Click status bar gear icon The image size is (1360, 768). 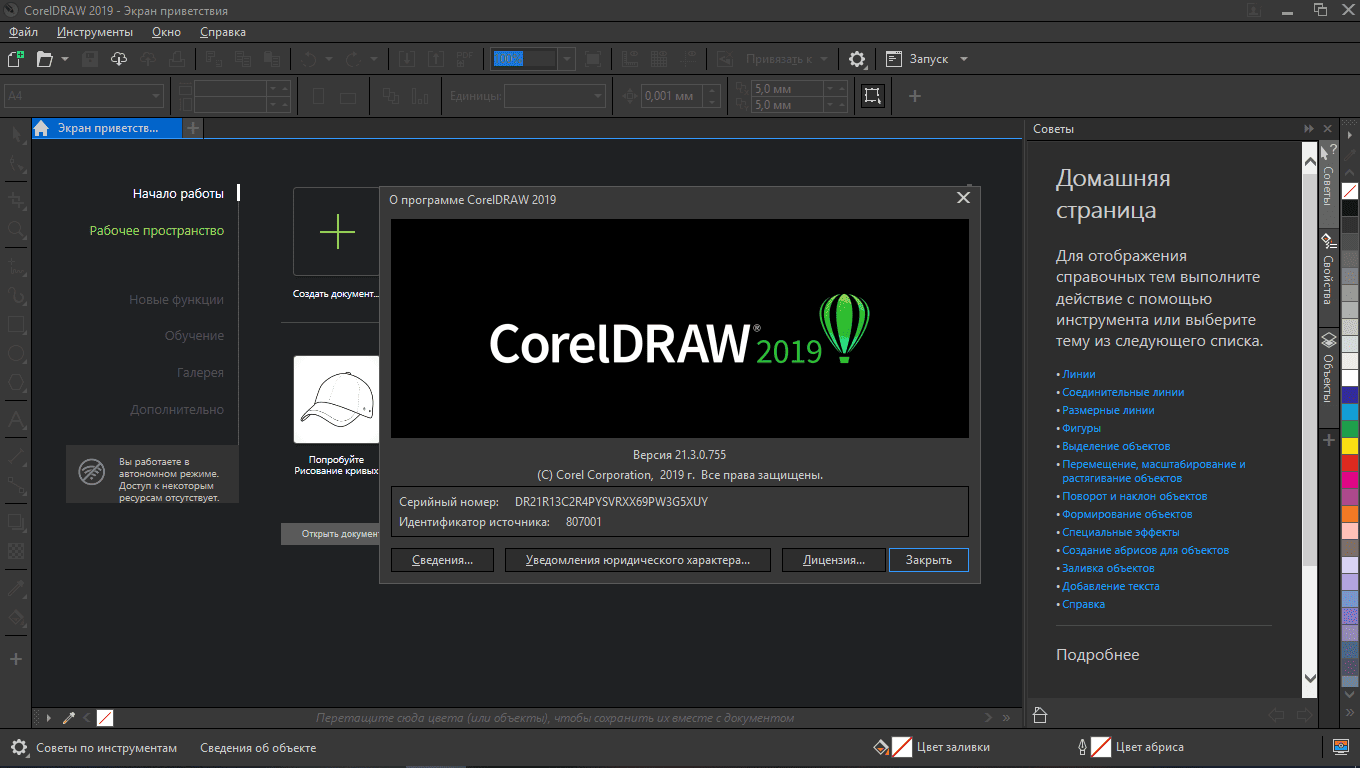(x=18, y=747)
